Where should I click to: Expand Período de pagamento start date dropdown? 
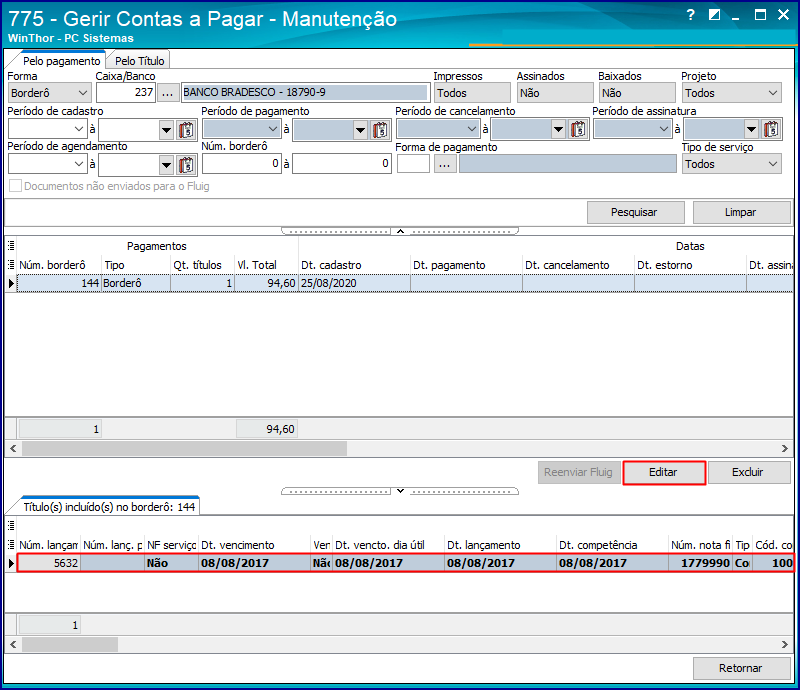click(x=273, y=129)
